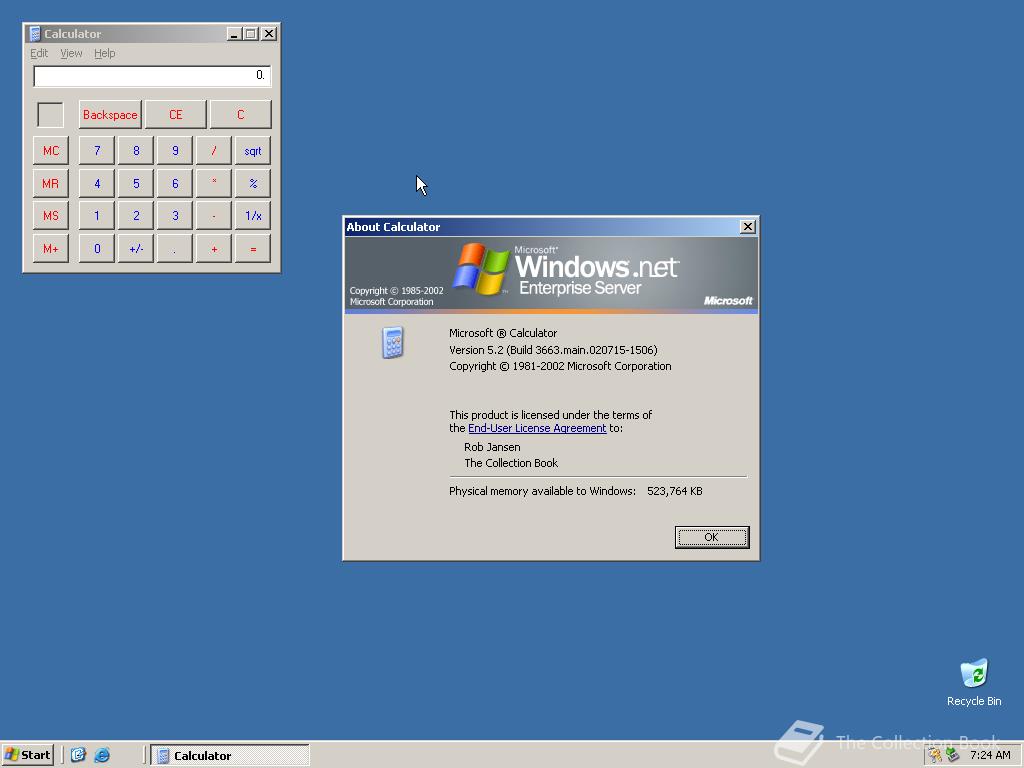Click the multiply (*) button
Screen dimensions: 1024x768
[214, 184]
